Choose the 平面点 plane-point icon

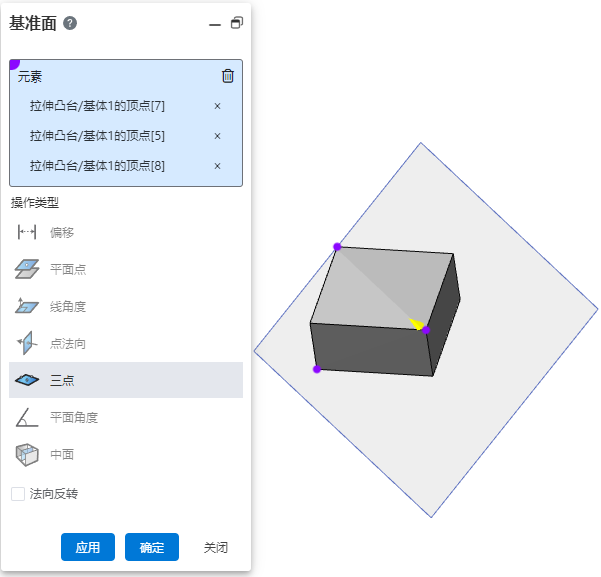tap(27, 269)
